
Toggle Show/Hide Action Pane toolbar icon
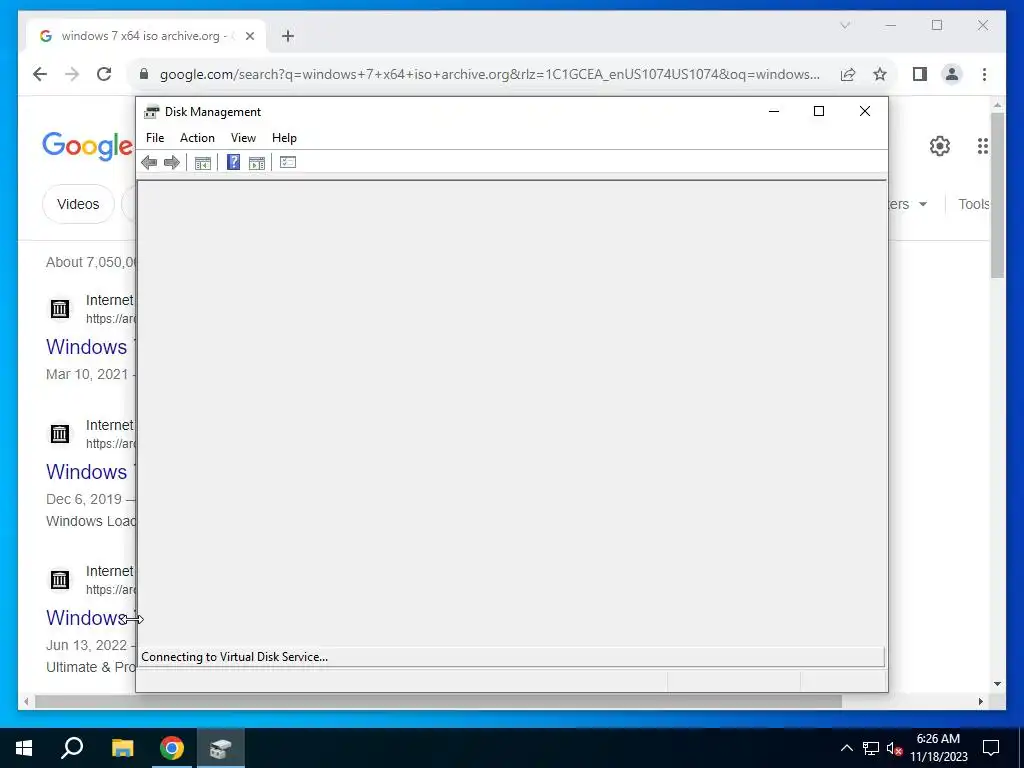pyautogui.click(x=257, y=163)
